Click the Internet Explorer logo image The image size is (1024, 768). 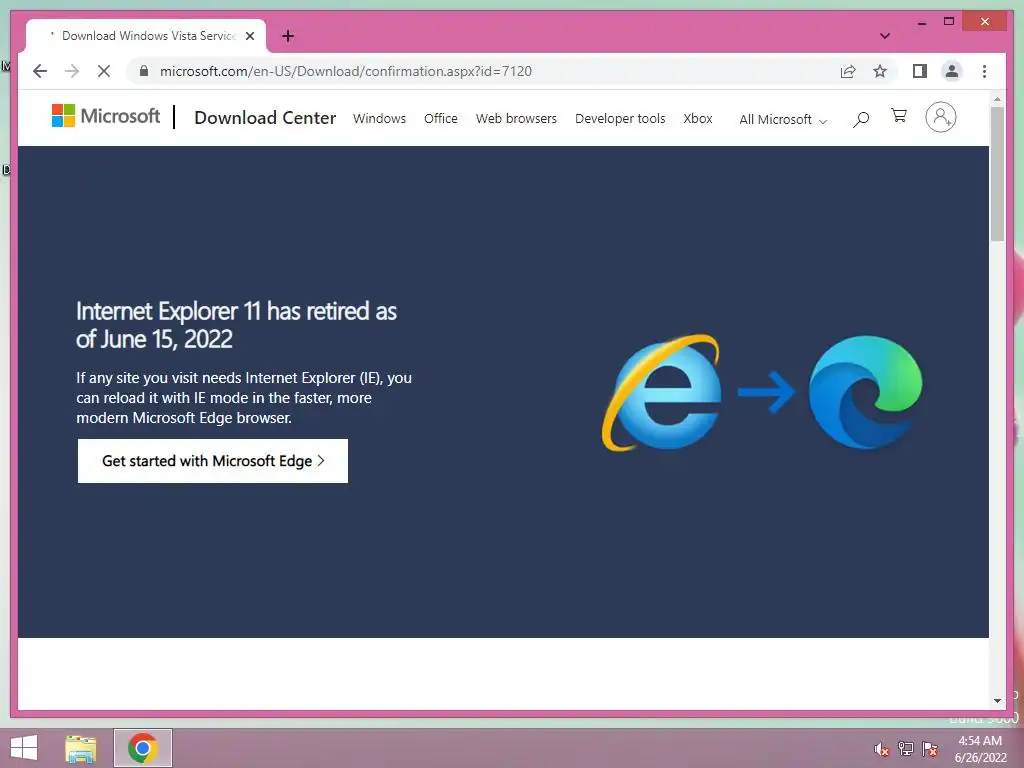[x=661, y=392]
